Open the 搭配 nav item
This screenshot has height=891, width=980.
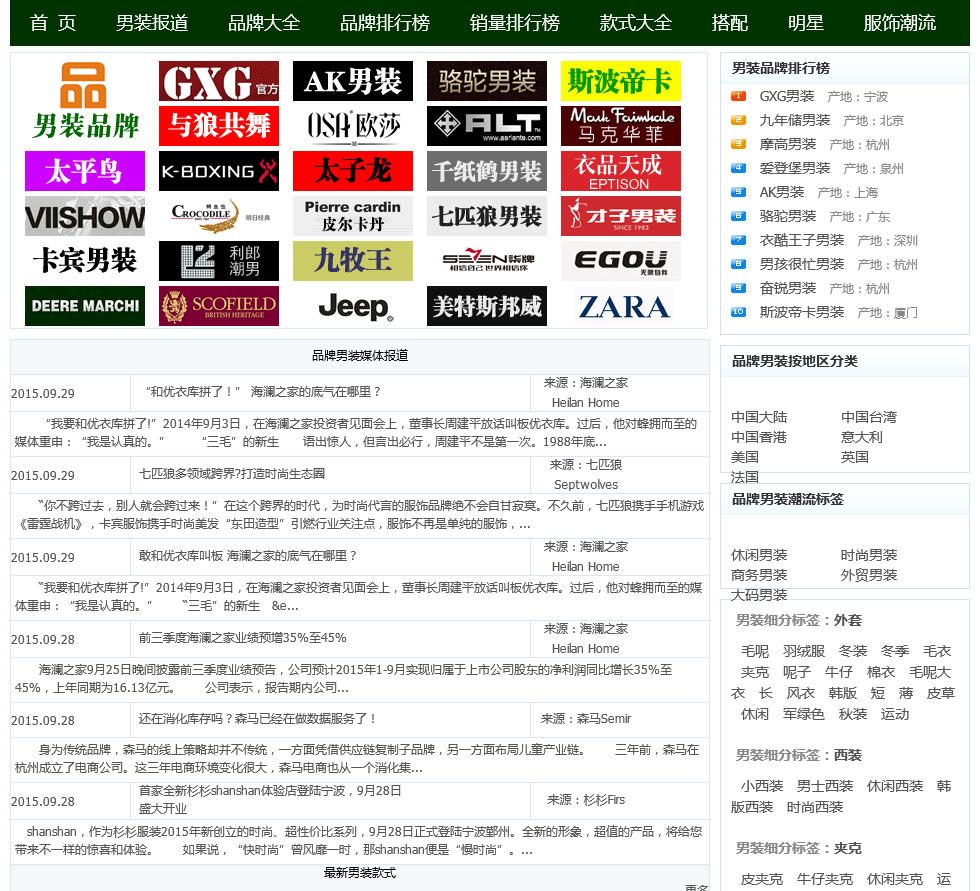point(729,23)
